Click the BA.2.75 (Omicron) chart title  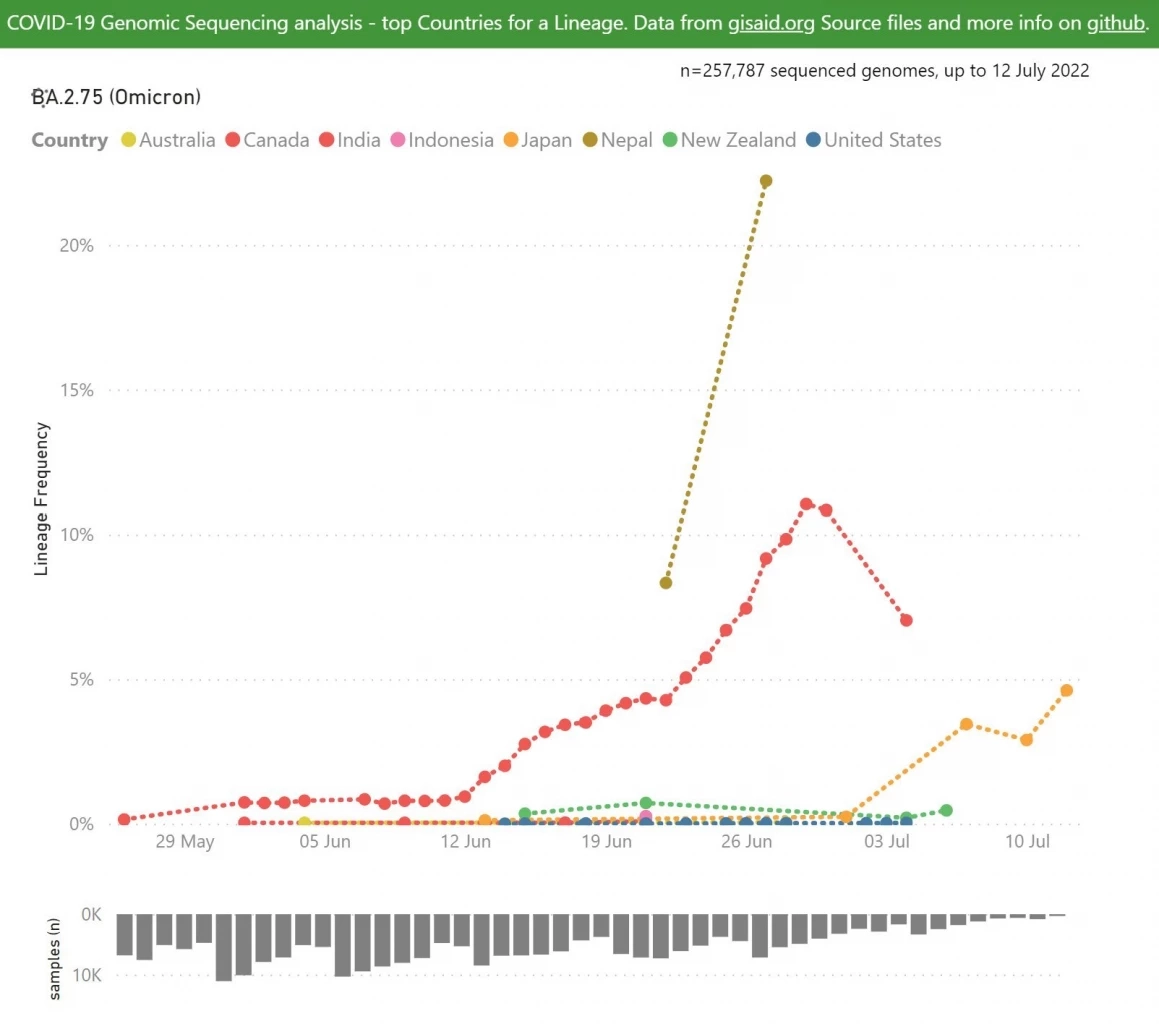[117, 97]
